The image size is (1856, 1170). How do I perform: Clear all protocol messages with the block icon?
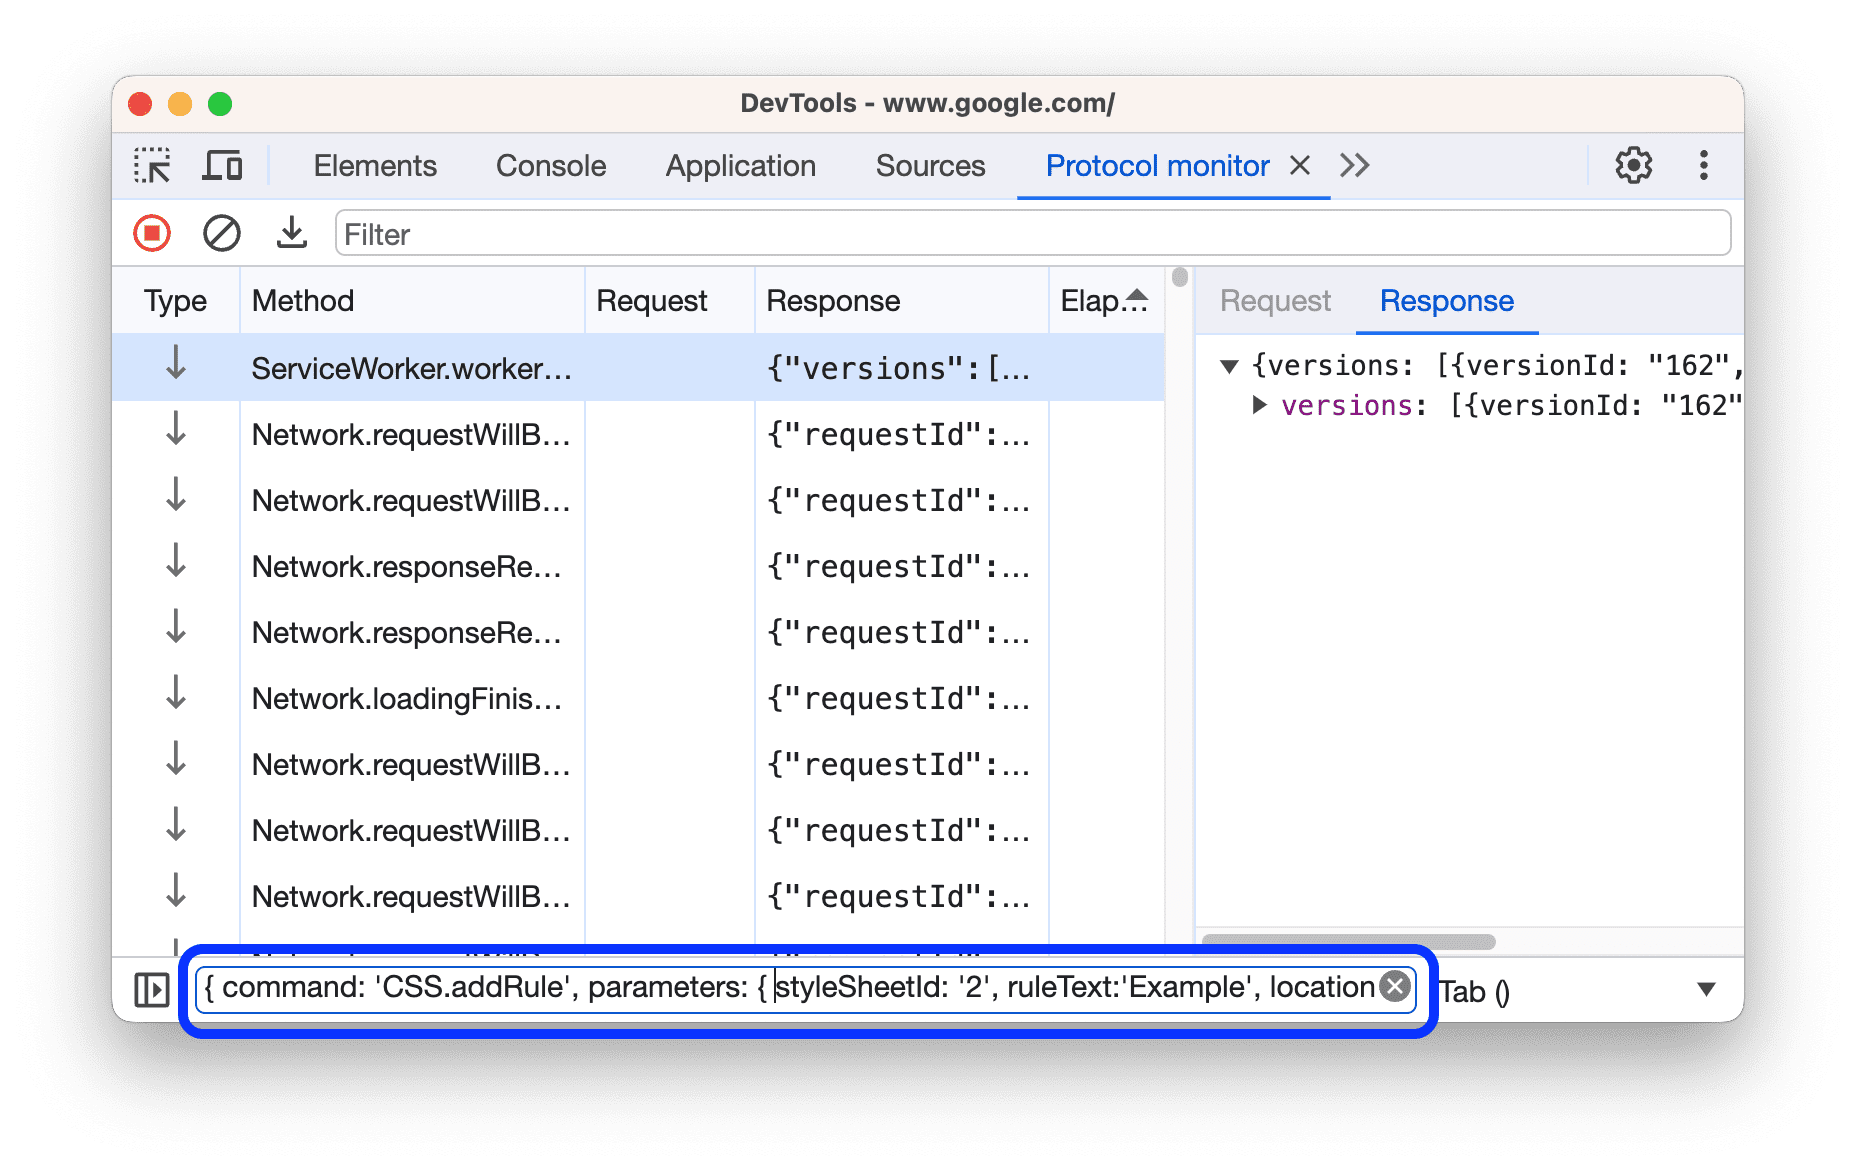click(221, 233)
